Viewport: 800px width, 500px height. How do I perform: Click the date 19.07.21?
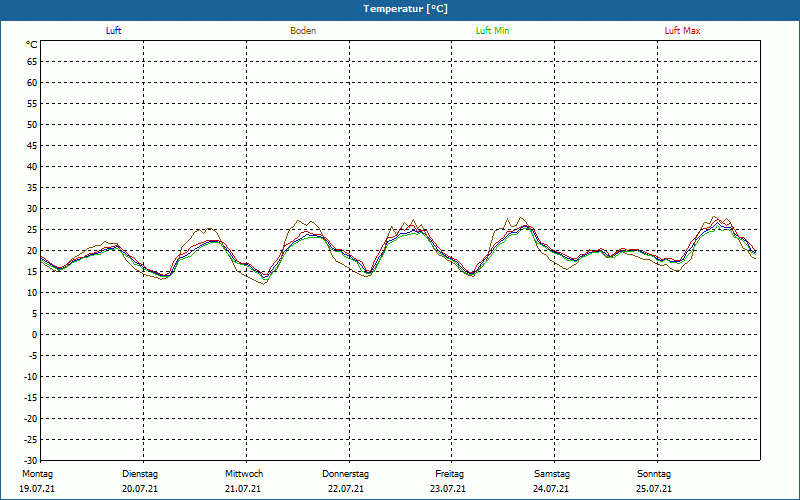[37, 489]
